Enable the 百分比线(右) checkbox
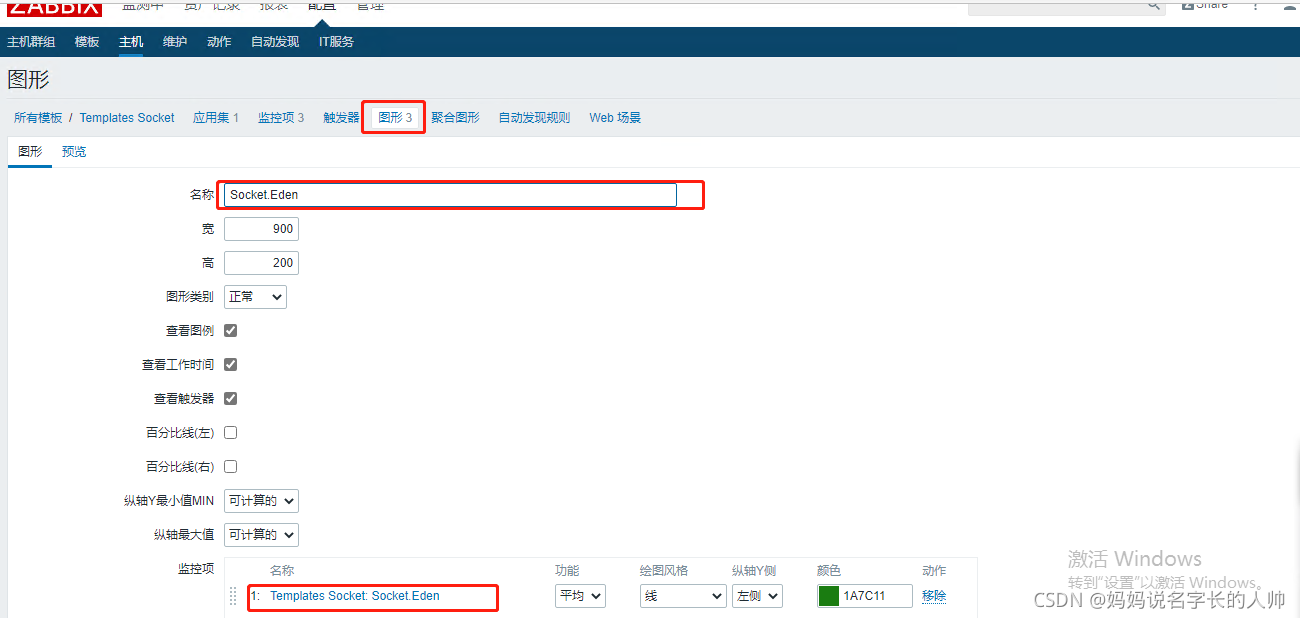Image resolution: width=1300 pixels, height=618 pixels. pos(231,467)
